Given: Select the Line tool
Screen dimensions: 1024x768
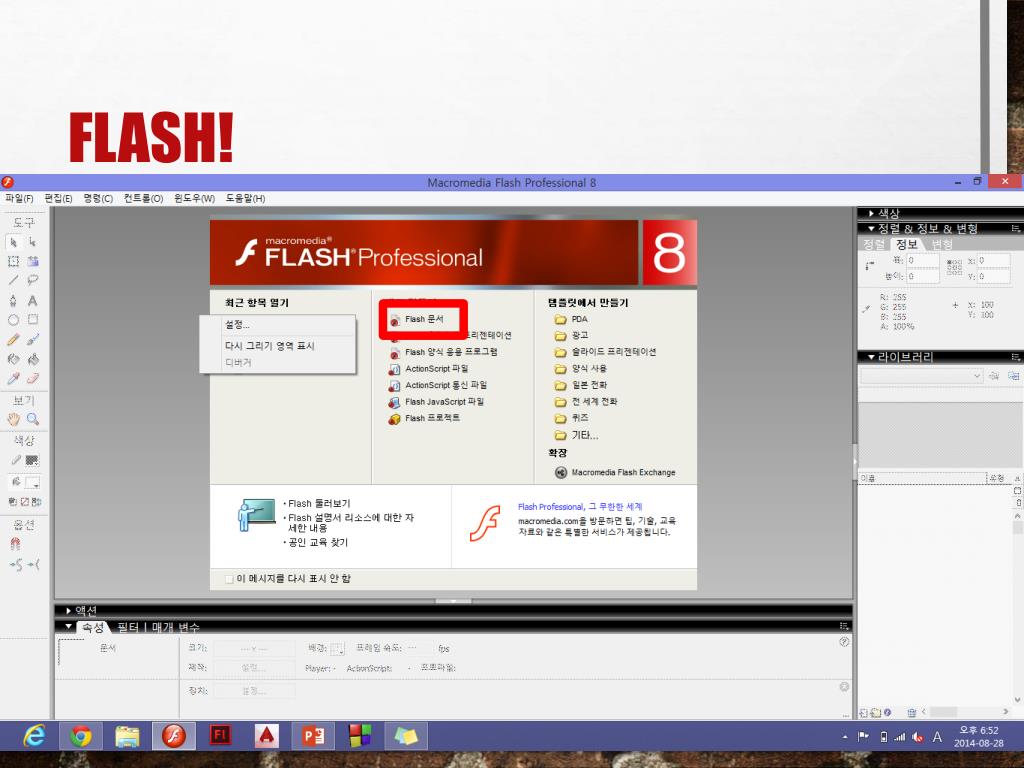Looking at the screenshot, I should click(13, 280).
